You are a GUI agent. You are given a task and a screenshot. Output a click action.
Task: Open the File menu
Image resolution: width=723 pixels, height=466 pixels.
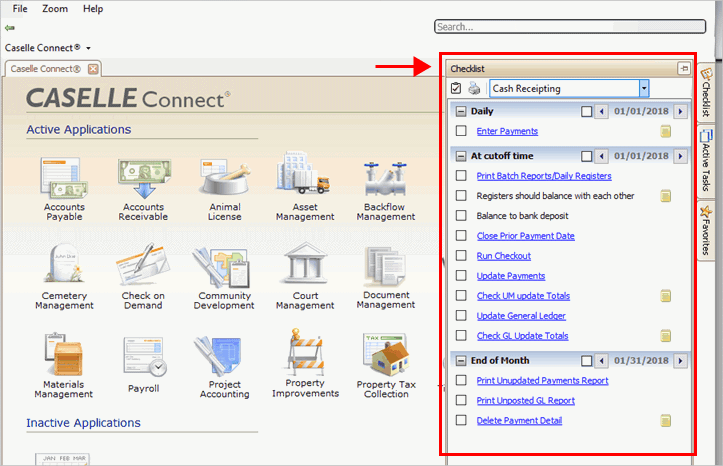tap(20, 9)
